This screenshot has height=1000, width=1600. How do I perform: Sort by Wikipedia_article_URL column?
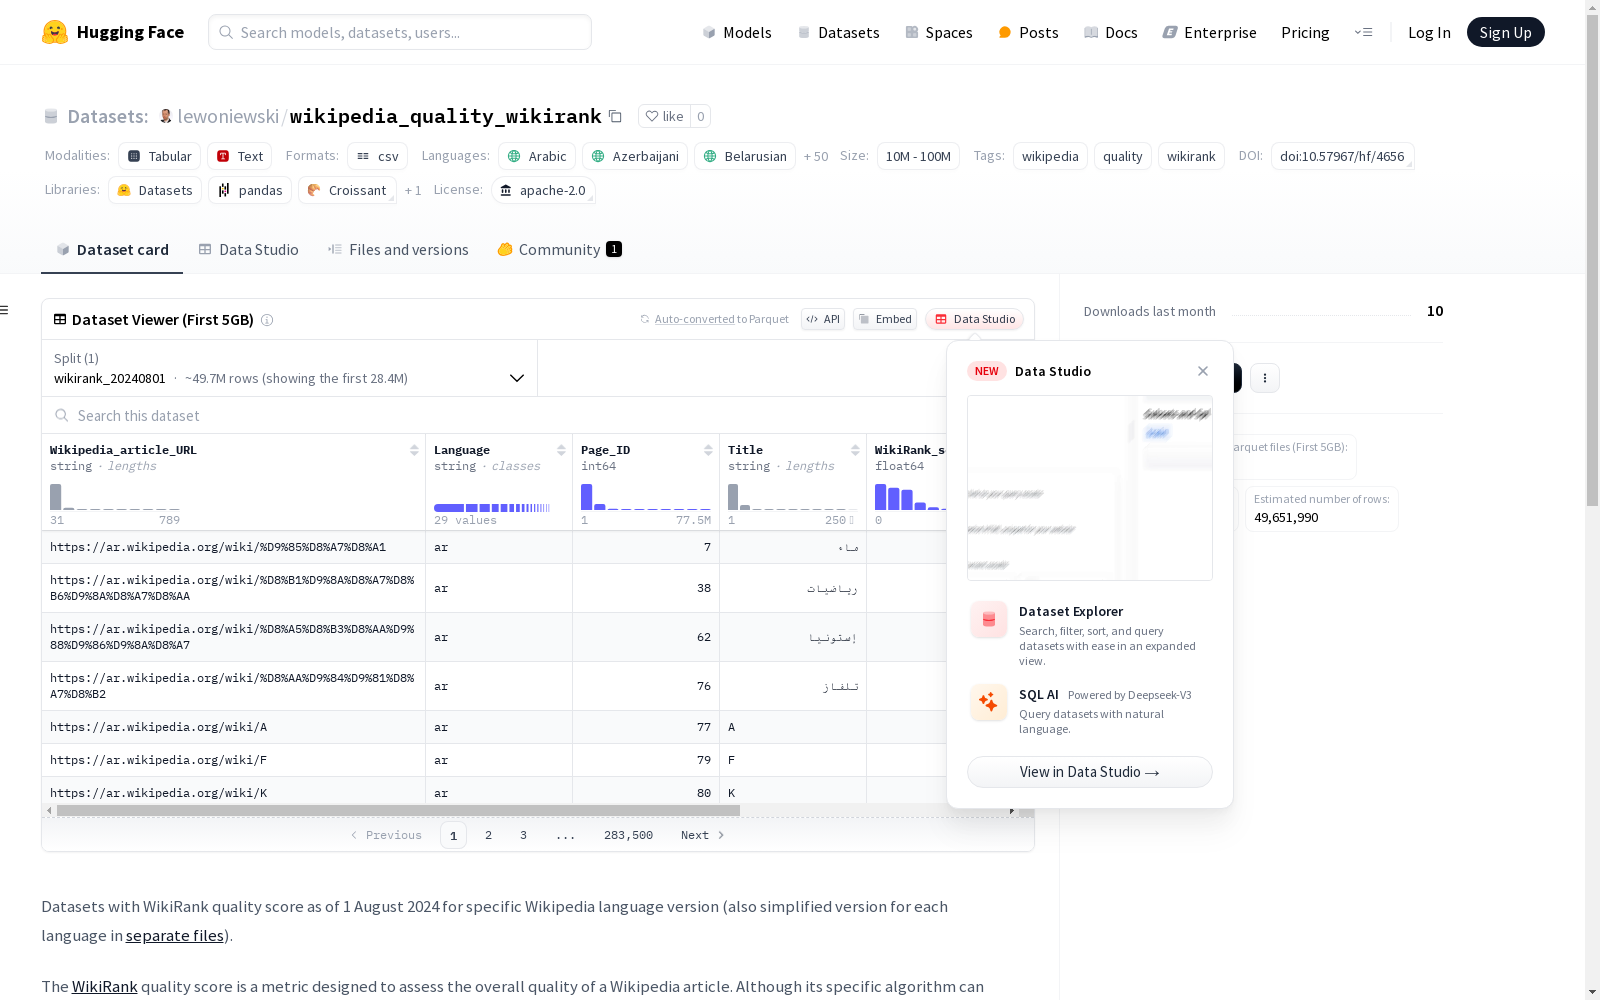[x=414, y=450]
